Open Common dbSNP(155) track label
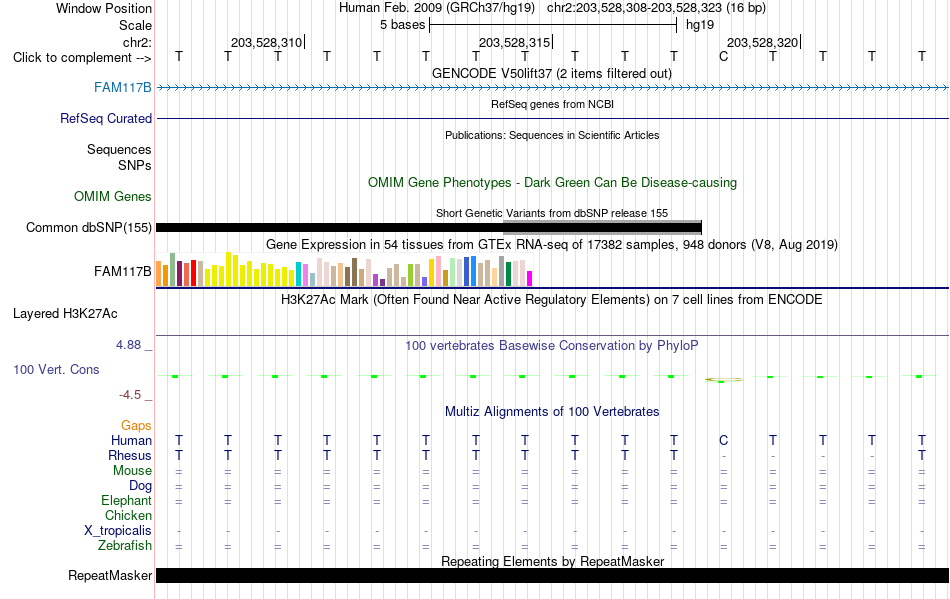This screenshot has height=599, width=950. tap(89, 228)
